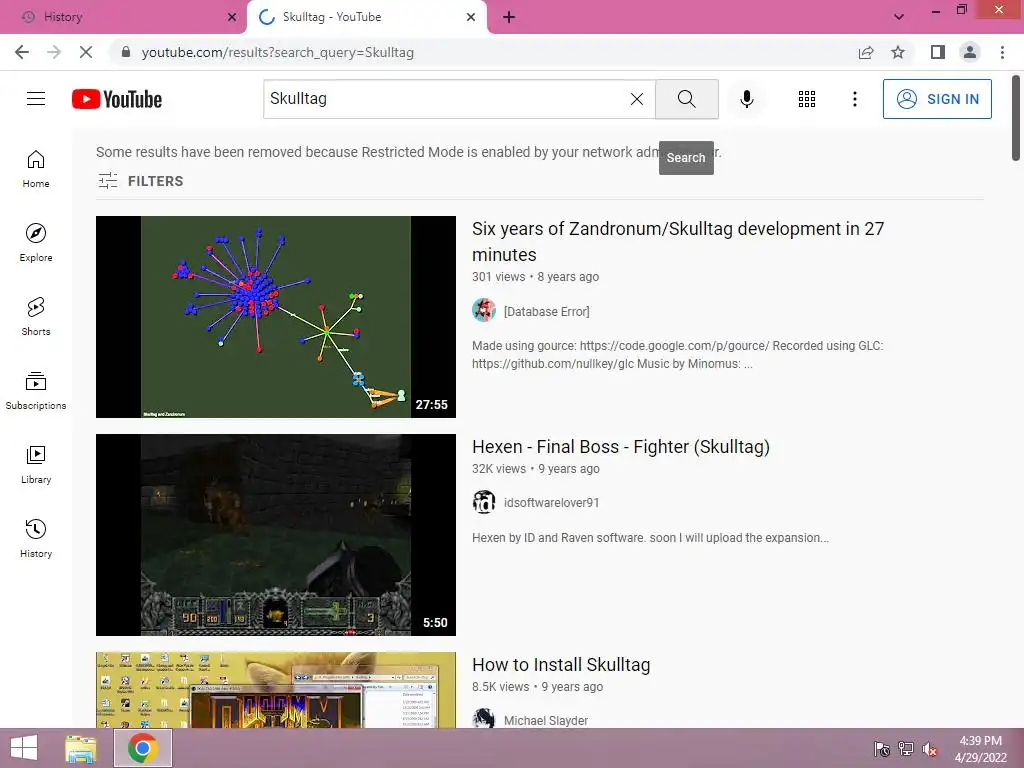
Task: Start voice search with the microphone icon
Action: (x=746, y=99)
